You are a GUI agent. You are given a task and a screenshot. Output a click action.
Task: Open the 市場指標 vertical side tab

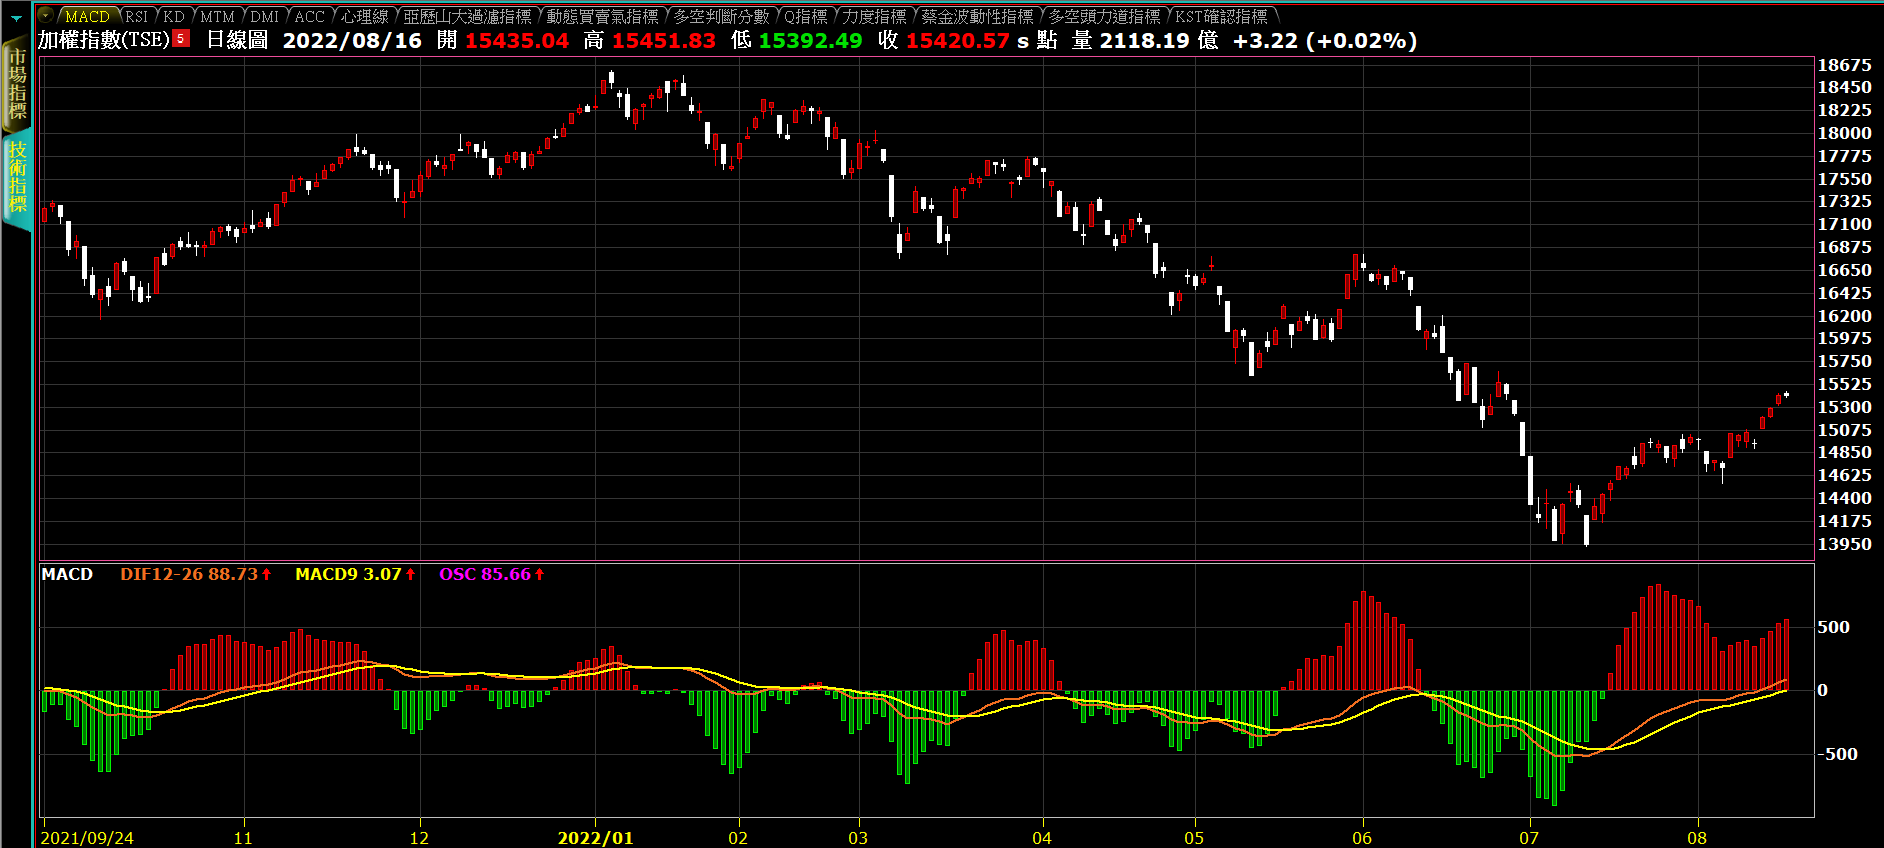pyautogui.click(x=17, y=85)
